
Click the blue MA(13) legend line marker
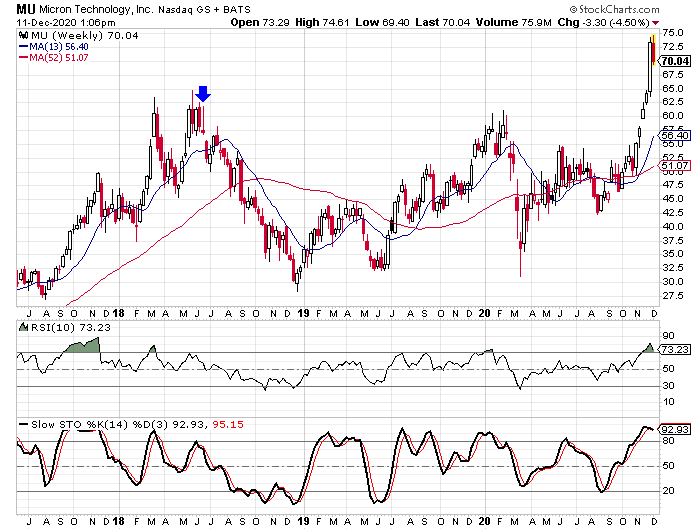21,45
